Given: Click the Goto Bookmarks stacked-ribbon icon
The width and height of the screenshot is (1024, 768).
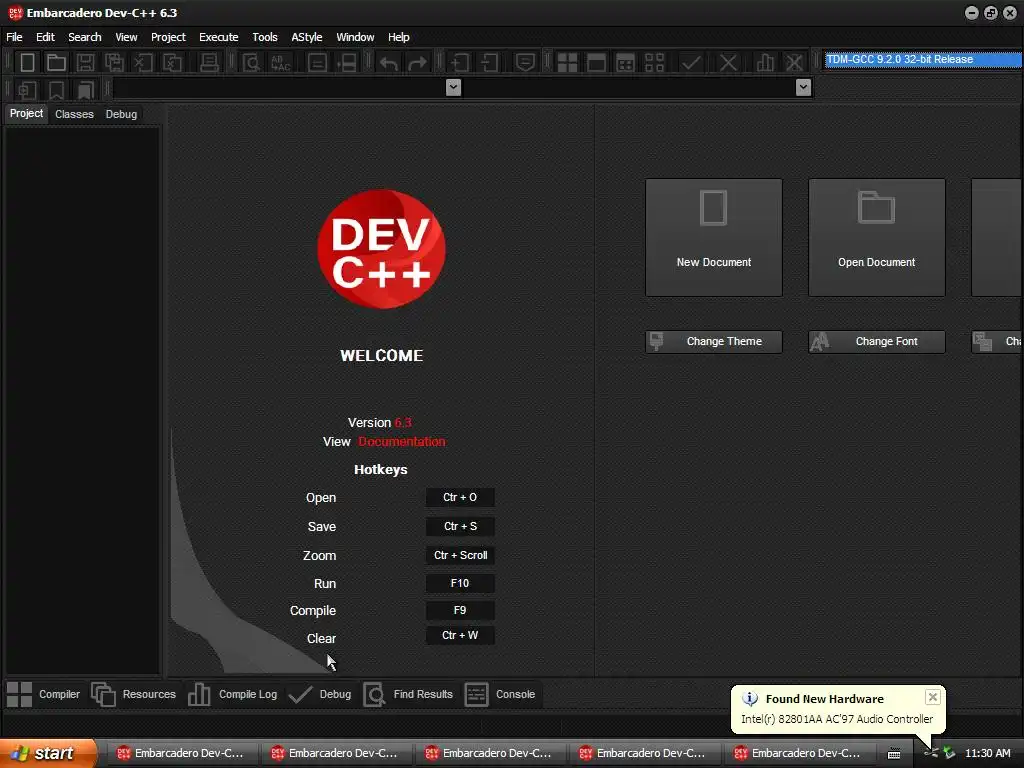Looking at the screenshot, I should point(86,89).
